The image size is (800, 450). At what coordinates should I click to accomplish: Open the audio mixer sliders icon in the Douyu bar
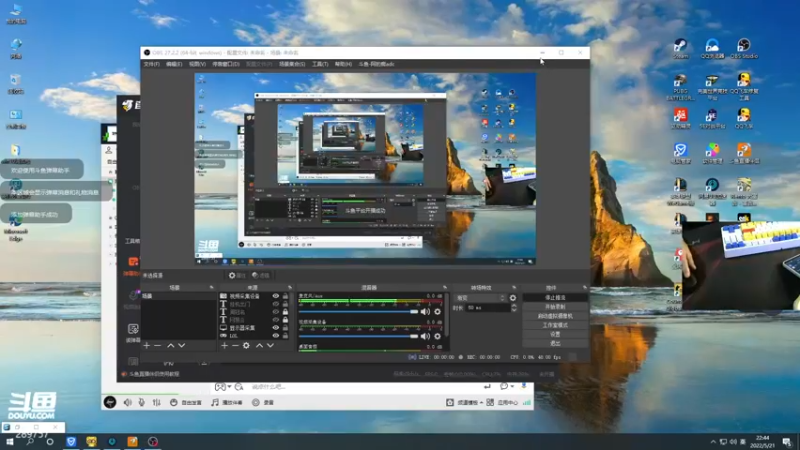(157, 403)
